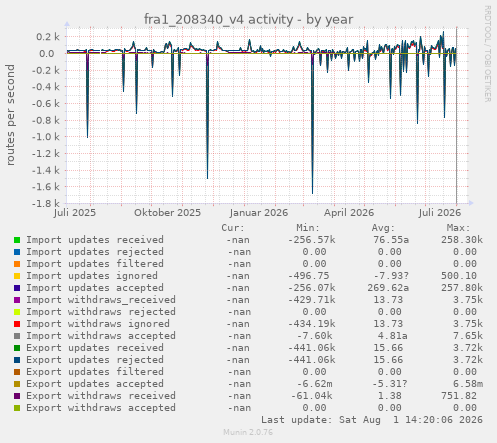Image resolution: width=497 pixels, height=443 pixels.
Task: Click the '-1.8 k' y-axis tick label
Action: (46, 203)
